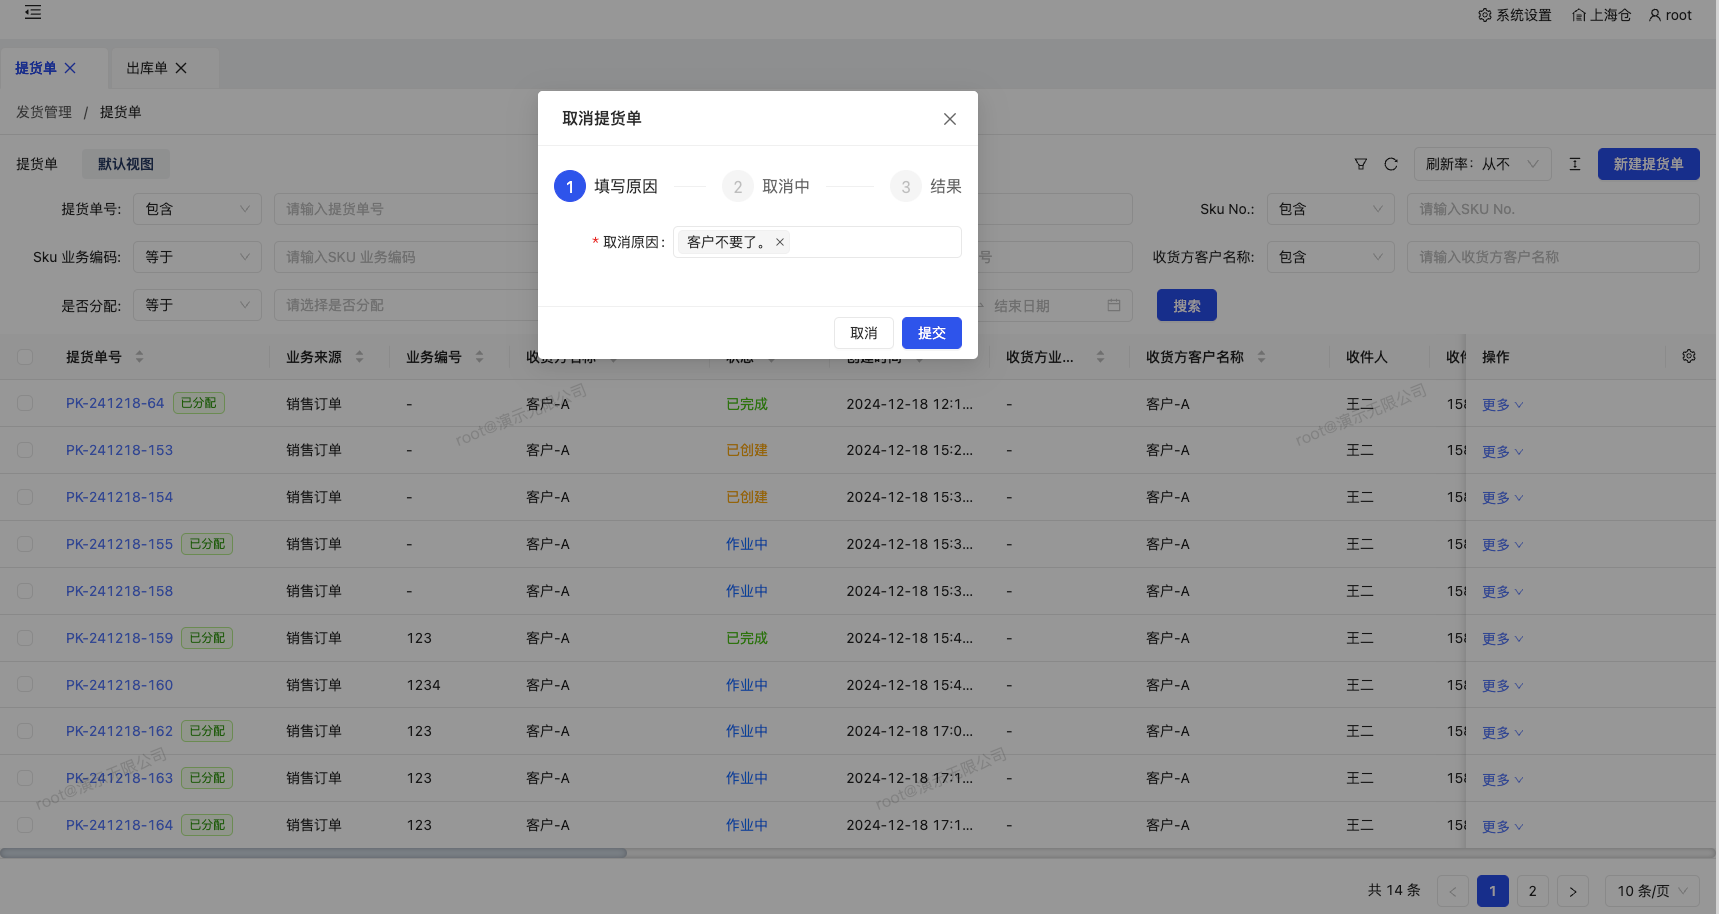
Task: Check the checkbox for PK-241218-64
Action: [25, 403]
